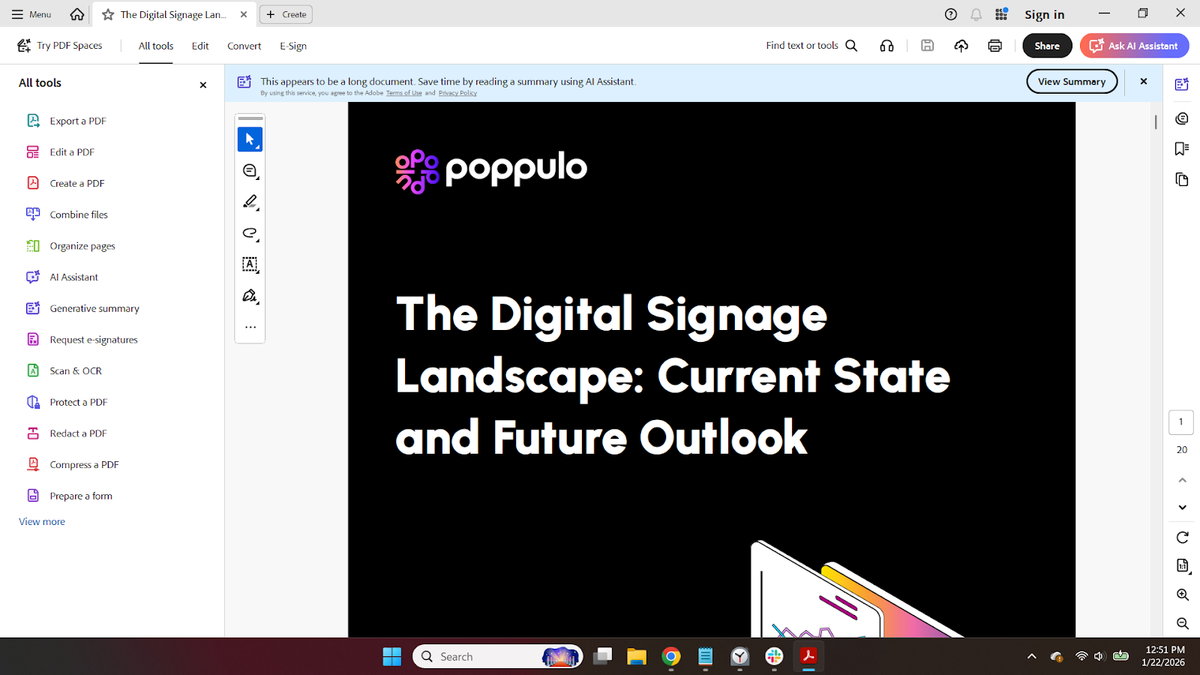
Task: Open the E-Sign tab
Action: tap(293, 46)
